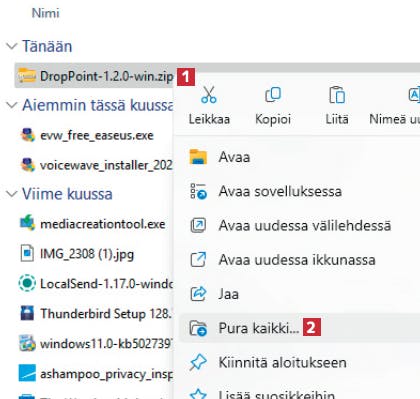Select the evw_free_easeus.exe file

(97, 135)
